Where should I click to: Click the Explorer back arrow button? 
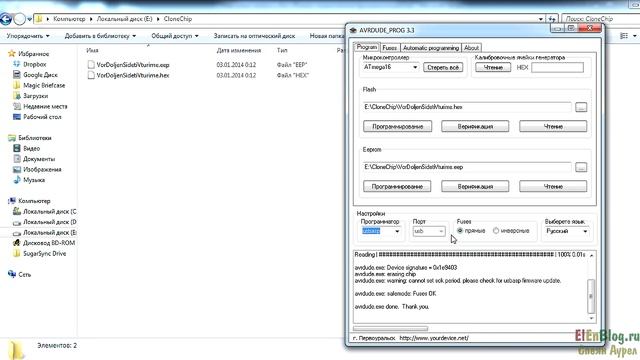pyautogui.click(x=6, y=19)
